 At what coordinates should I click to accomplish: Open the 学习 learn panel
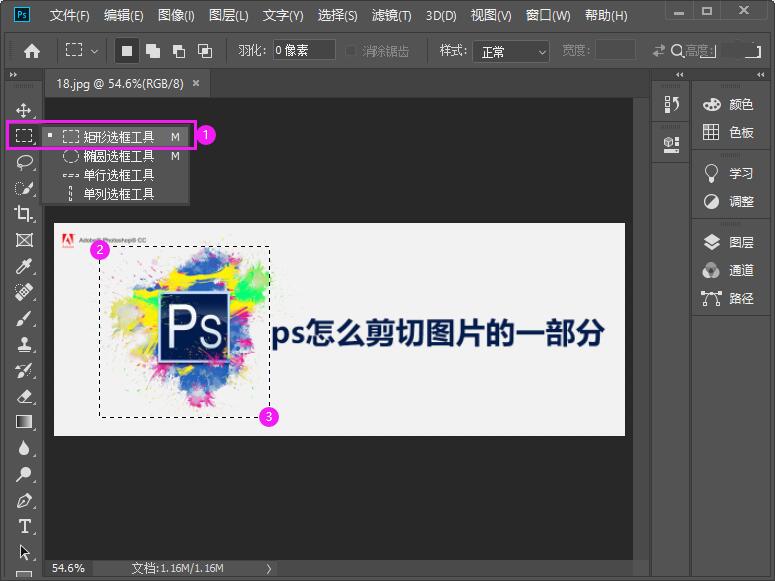[728, 173]
